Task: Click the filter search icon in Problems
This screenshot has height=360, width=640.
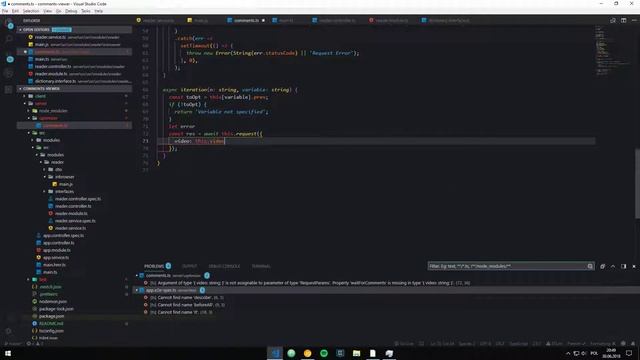Action: pyautogui.click(x=590, y=266)
